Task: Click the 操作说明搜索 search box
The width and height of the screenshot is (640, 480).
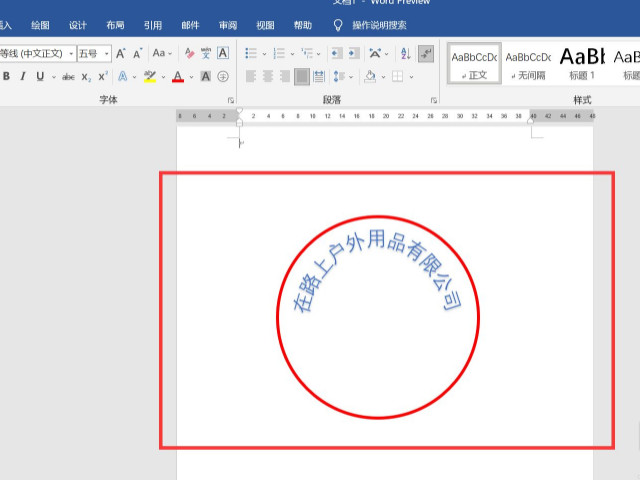Action: (379, 25)
